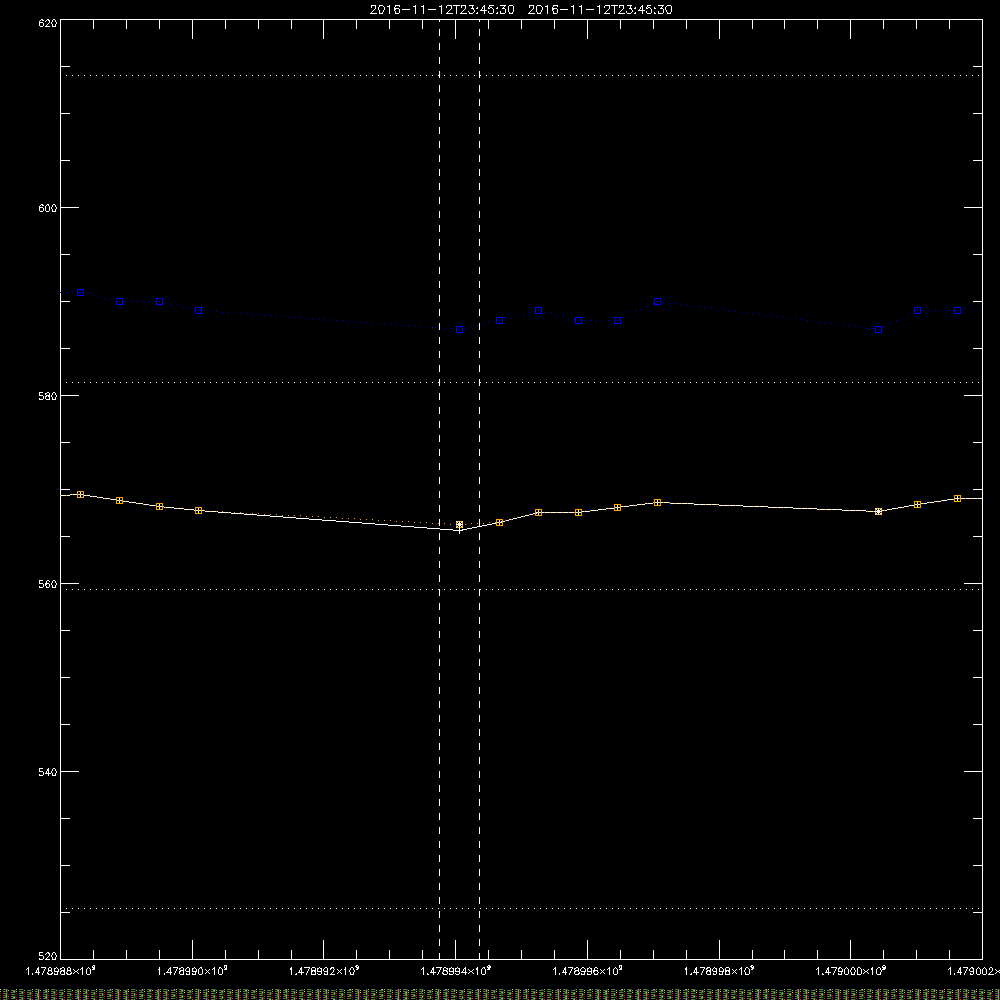1000x1000 pixels.
Task: Click the x-axis label 1.478998×10⁹
Action: pos(719,971)
